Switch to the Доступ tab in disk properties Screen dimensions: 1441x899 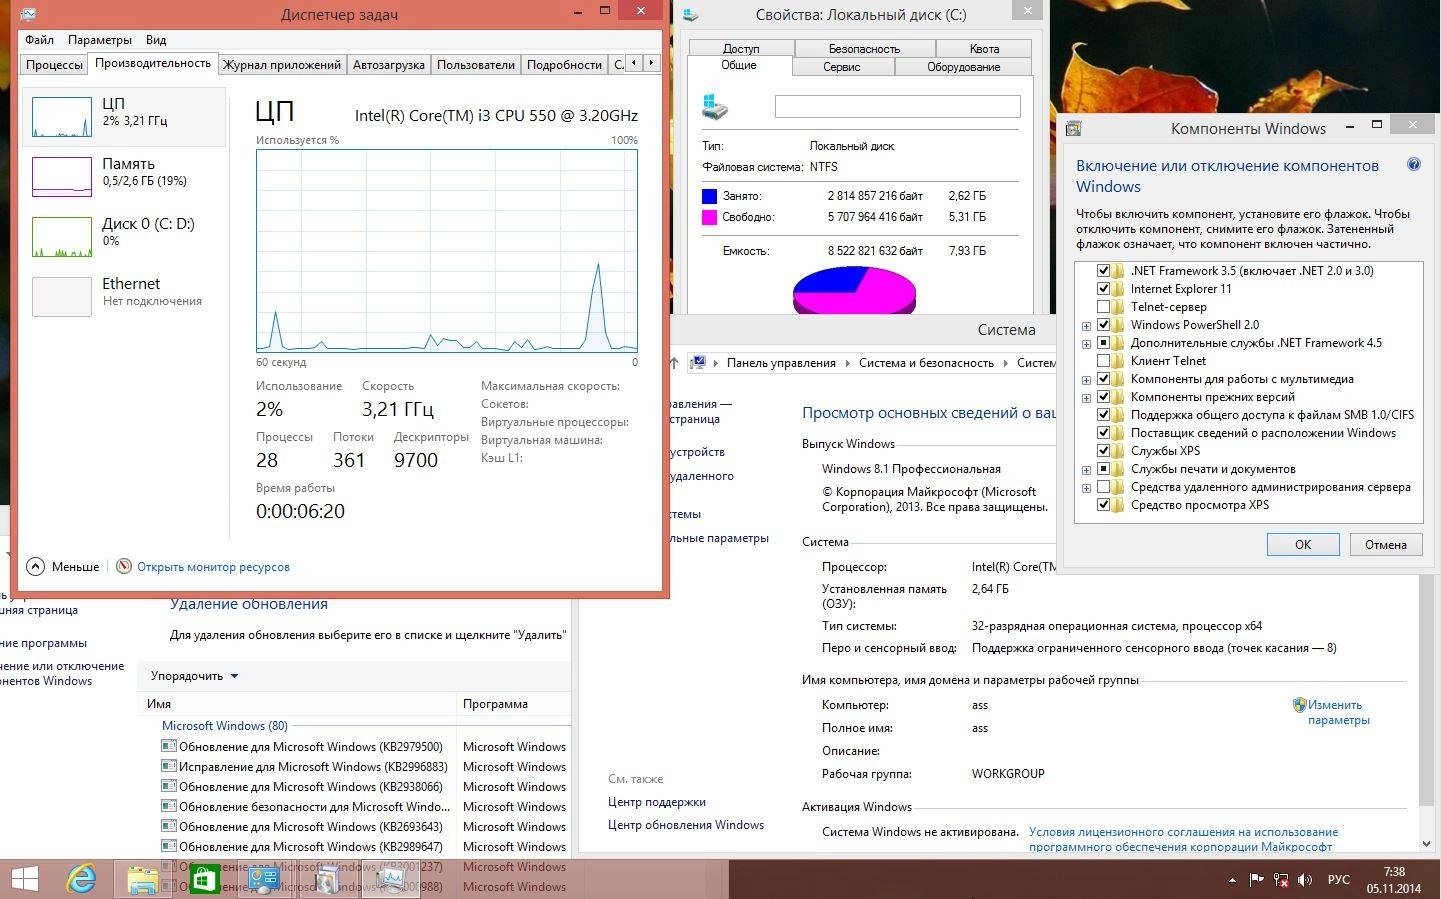click(741, 48)
